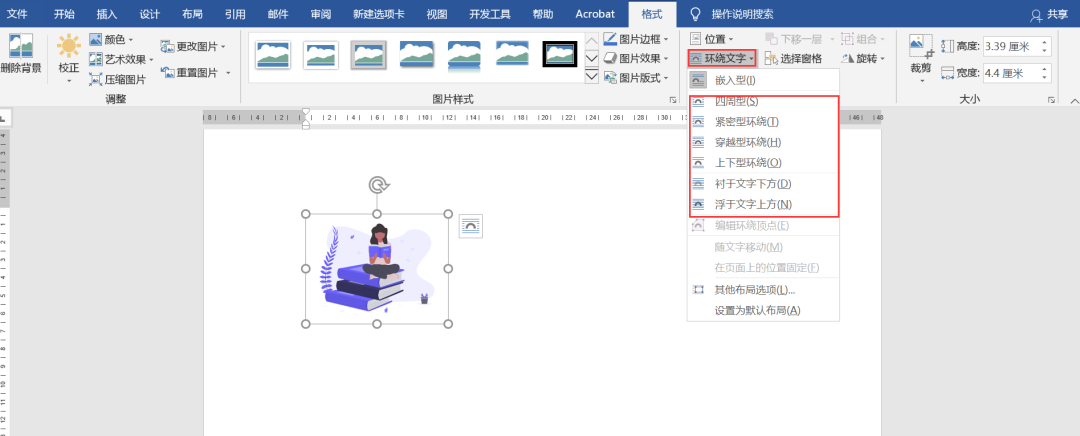Choose 上下型环绕 top and bottom wrap
This screenshot has height=436, width=1080.
pos(763,163)
